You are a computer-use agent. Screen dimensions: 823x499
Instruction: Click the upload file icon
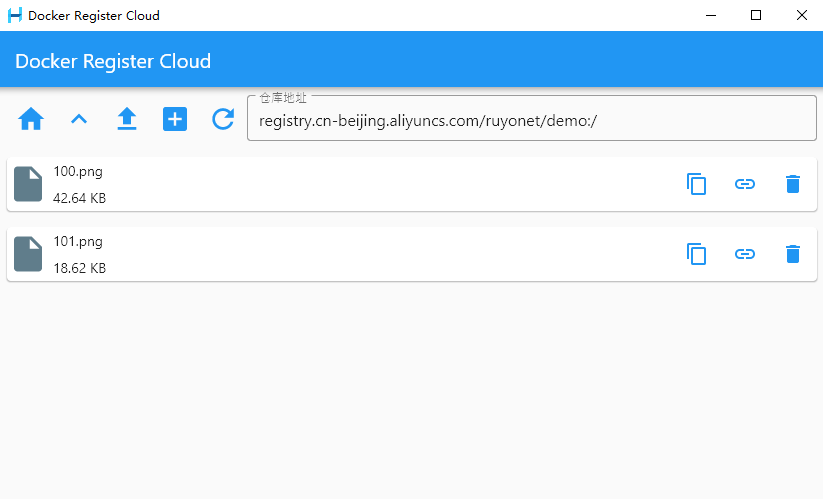(x=127, y=120)
